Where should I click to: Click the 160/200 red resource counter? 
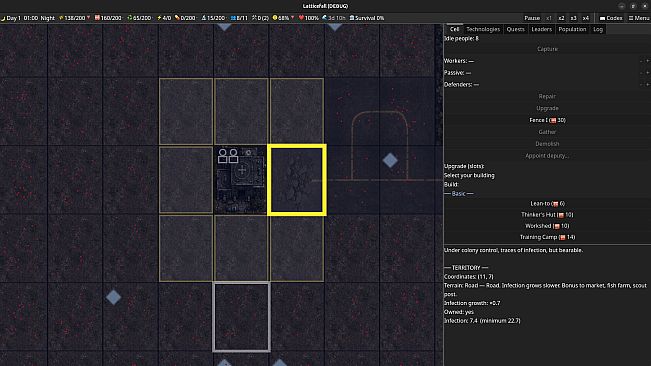(108, 18)
